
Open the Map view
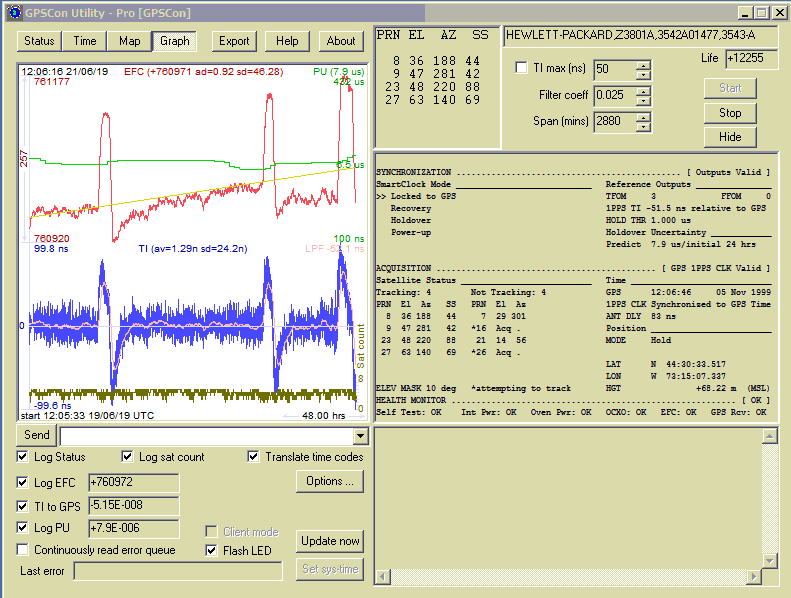pyautogui.click(x=130, y=41)
